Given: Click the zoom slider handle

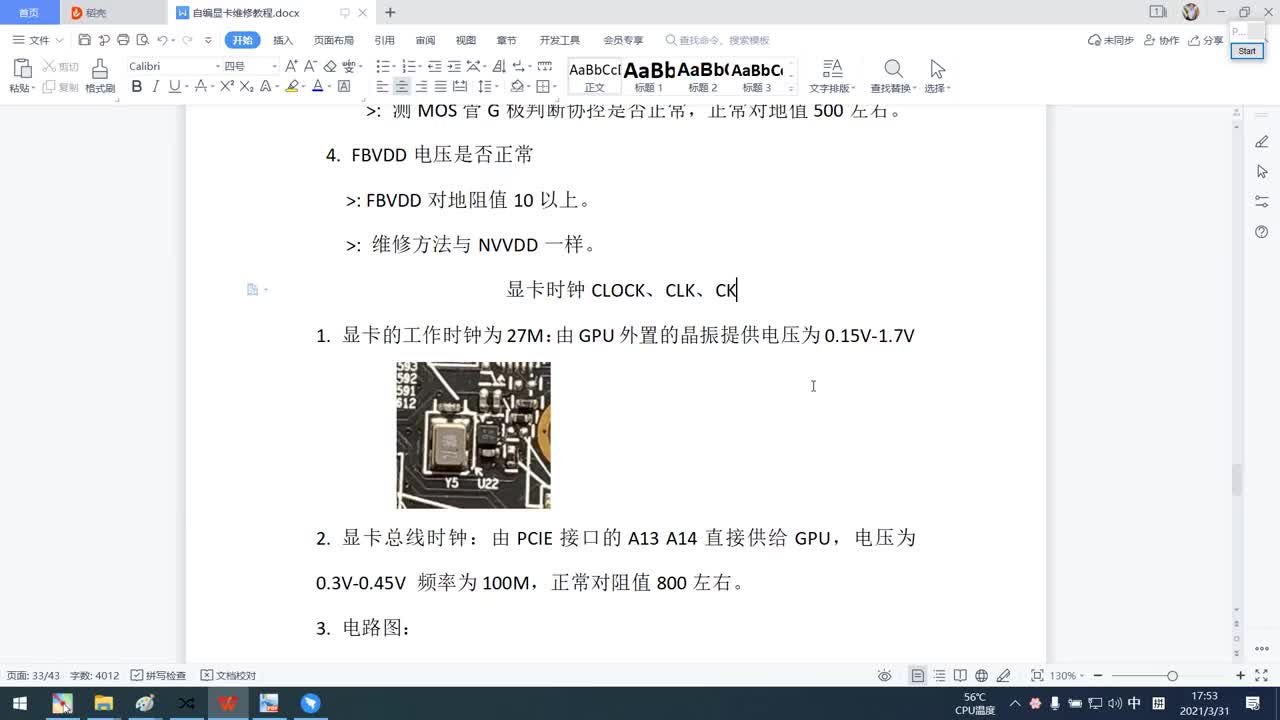Looking at the screenshot, I should (x=1172, y=676).
